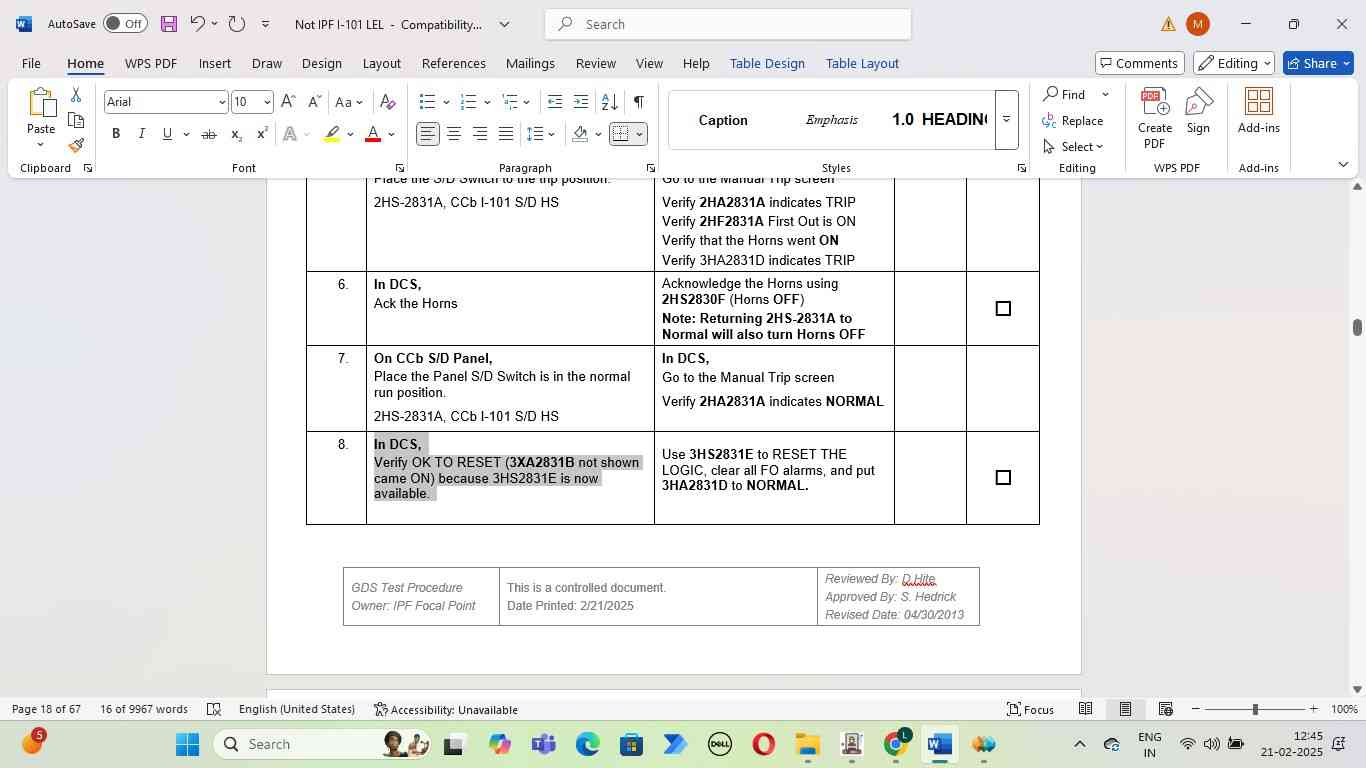Click the Format Painter icon
Viewport: 1366px width, 768px height.
(x=76, y=146)
